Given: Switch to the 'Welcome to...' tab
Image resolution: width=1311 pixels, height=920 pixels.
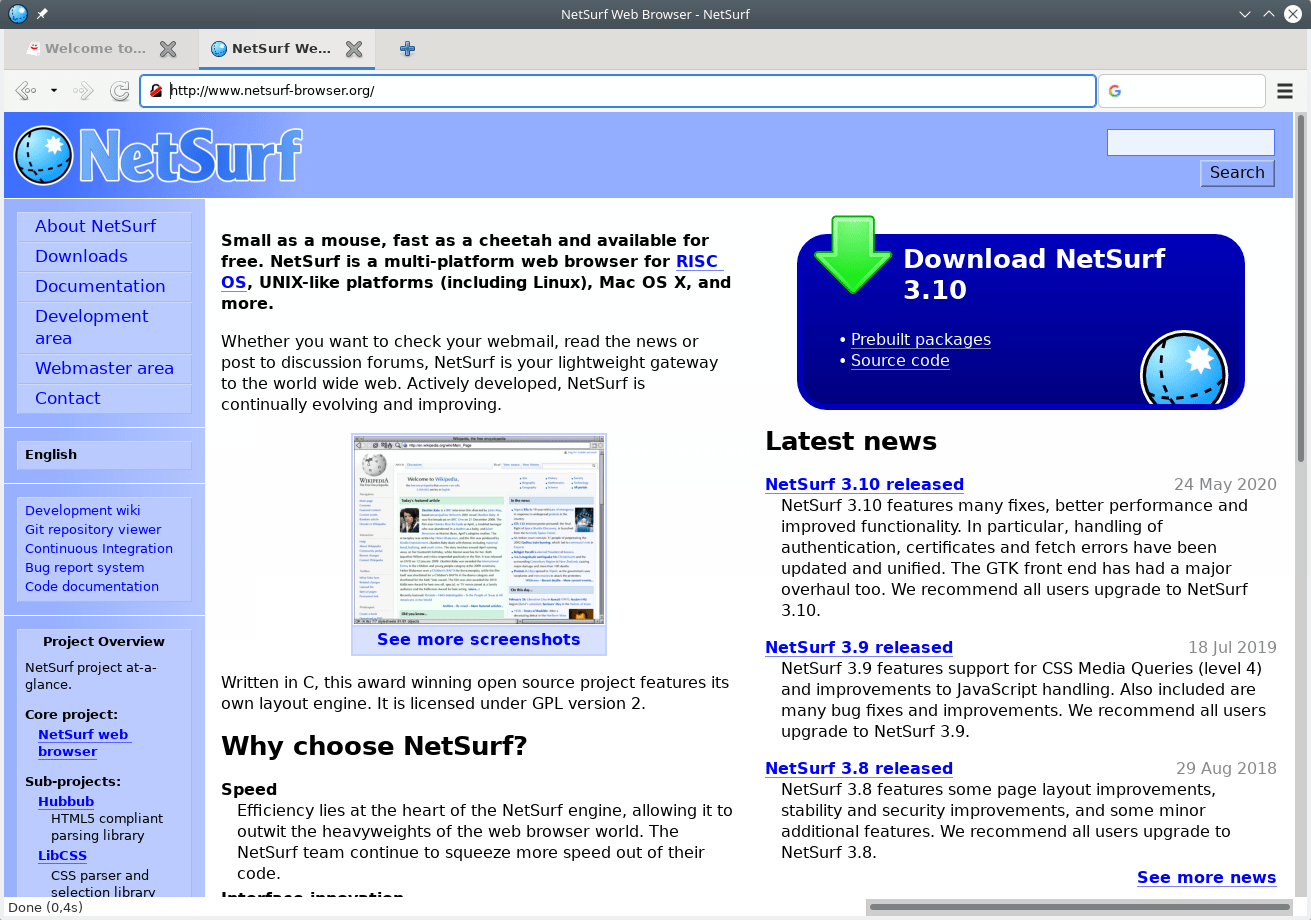Looking at the screenshot, I should click(86, 48).
